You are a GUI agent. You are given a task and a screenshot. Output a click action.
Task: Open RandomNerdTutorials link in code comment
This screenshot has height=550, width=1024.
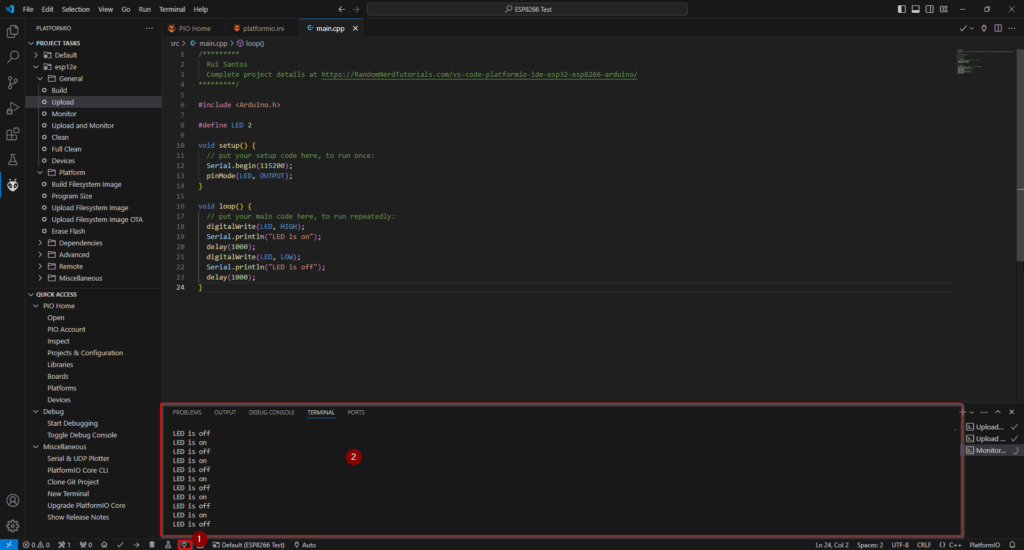(479, 74)
